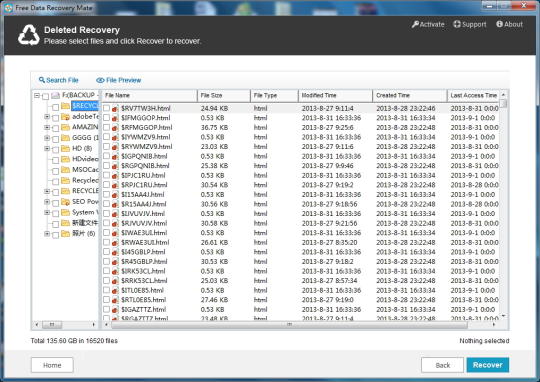Image resolution: width=540 pixels, height=382 pixels.
Task: Click the SEO Pov folder icon
Action: point(65,202)
